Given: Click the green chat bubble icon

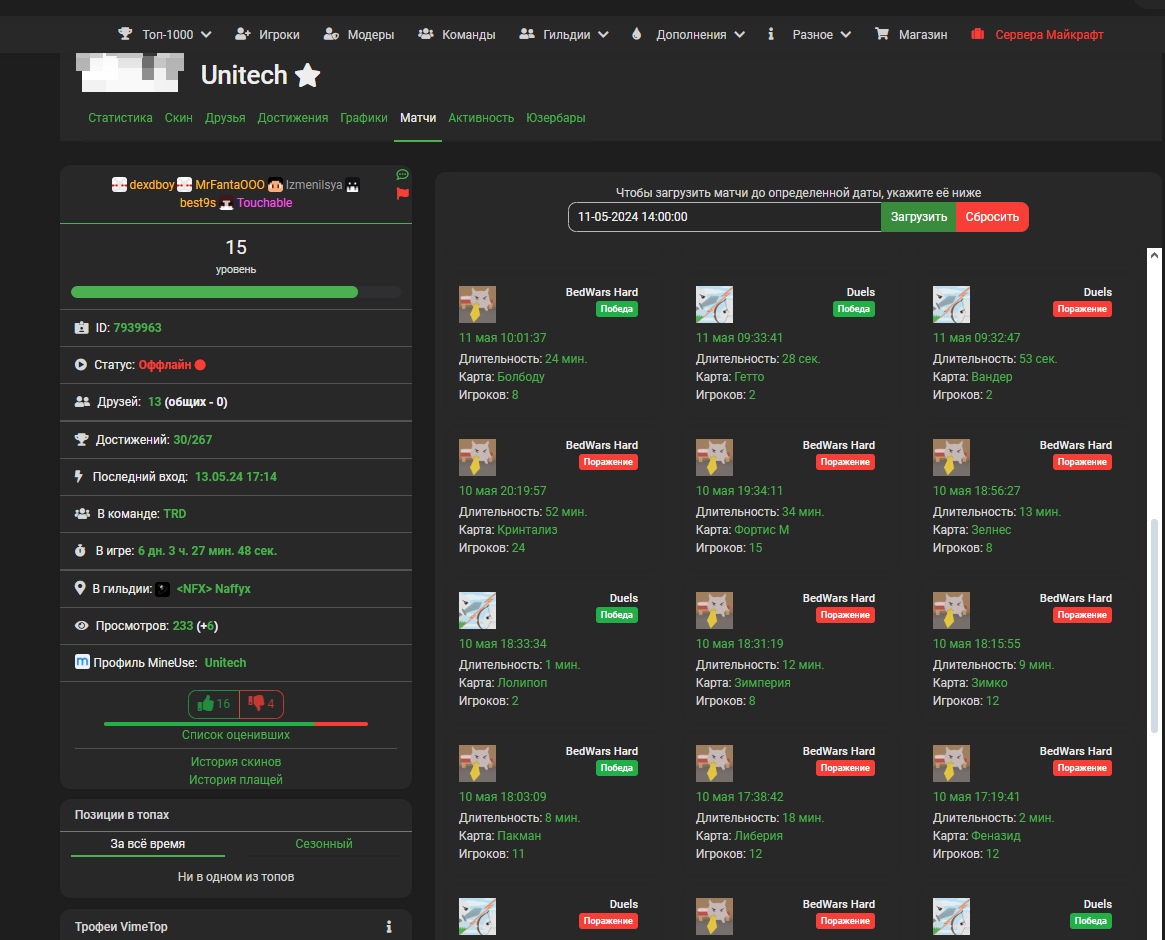Looking at the screenshot, I should coord(403,174).
